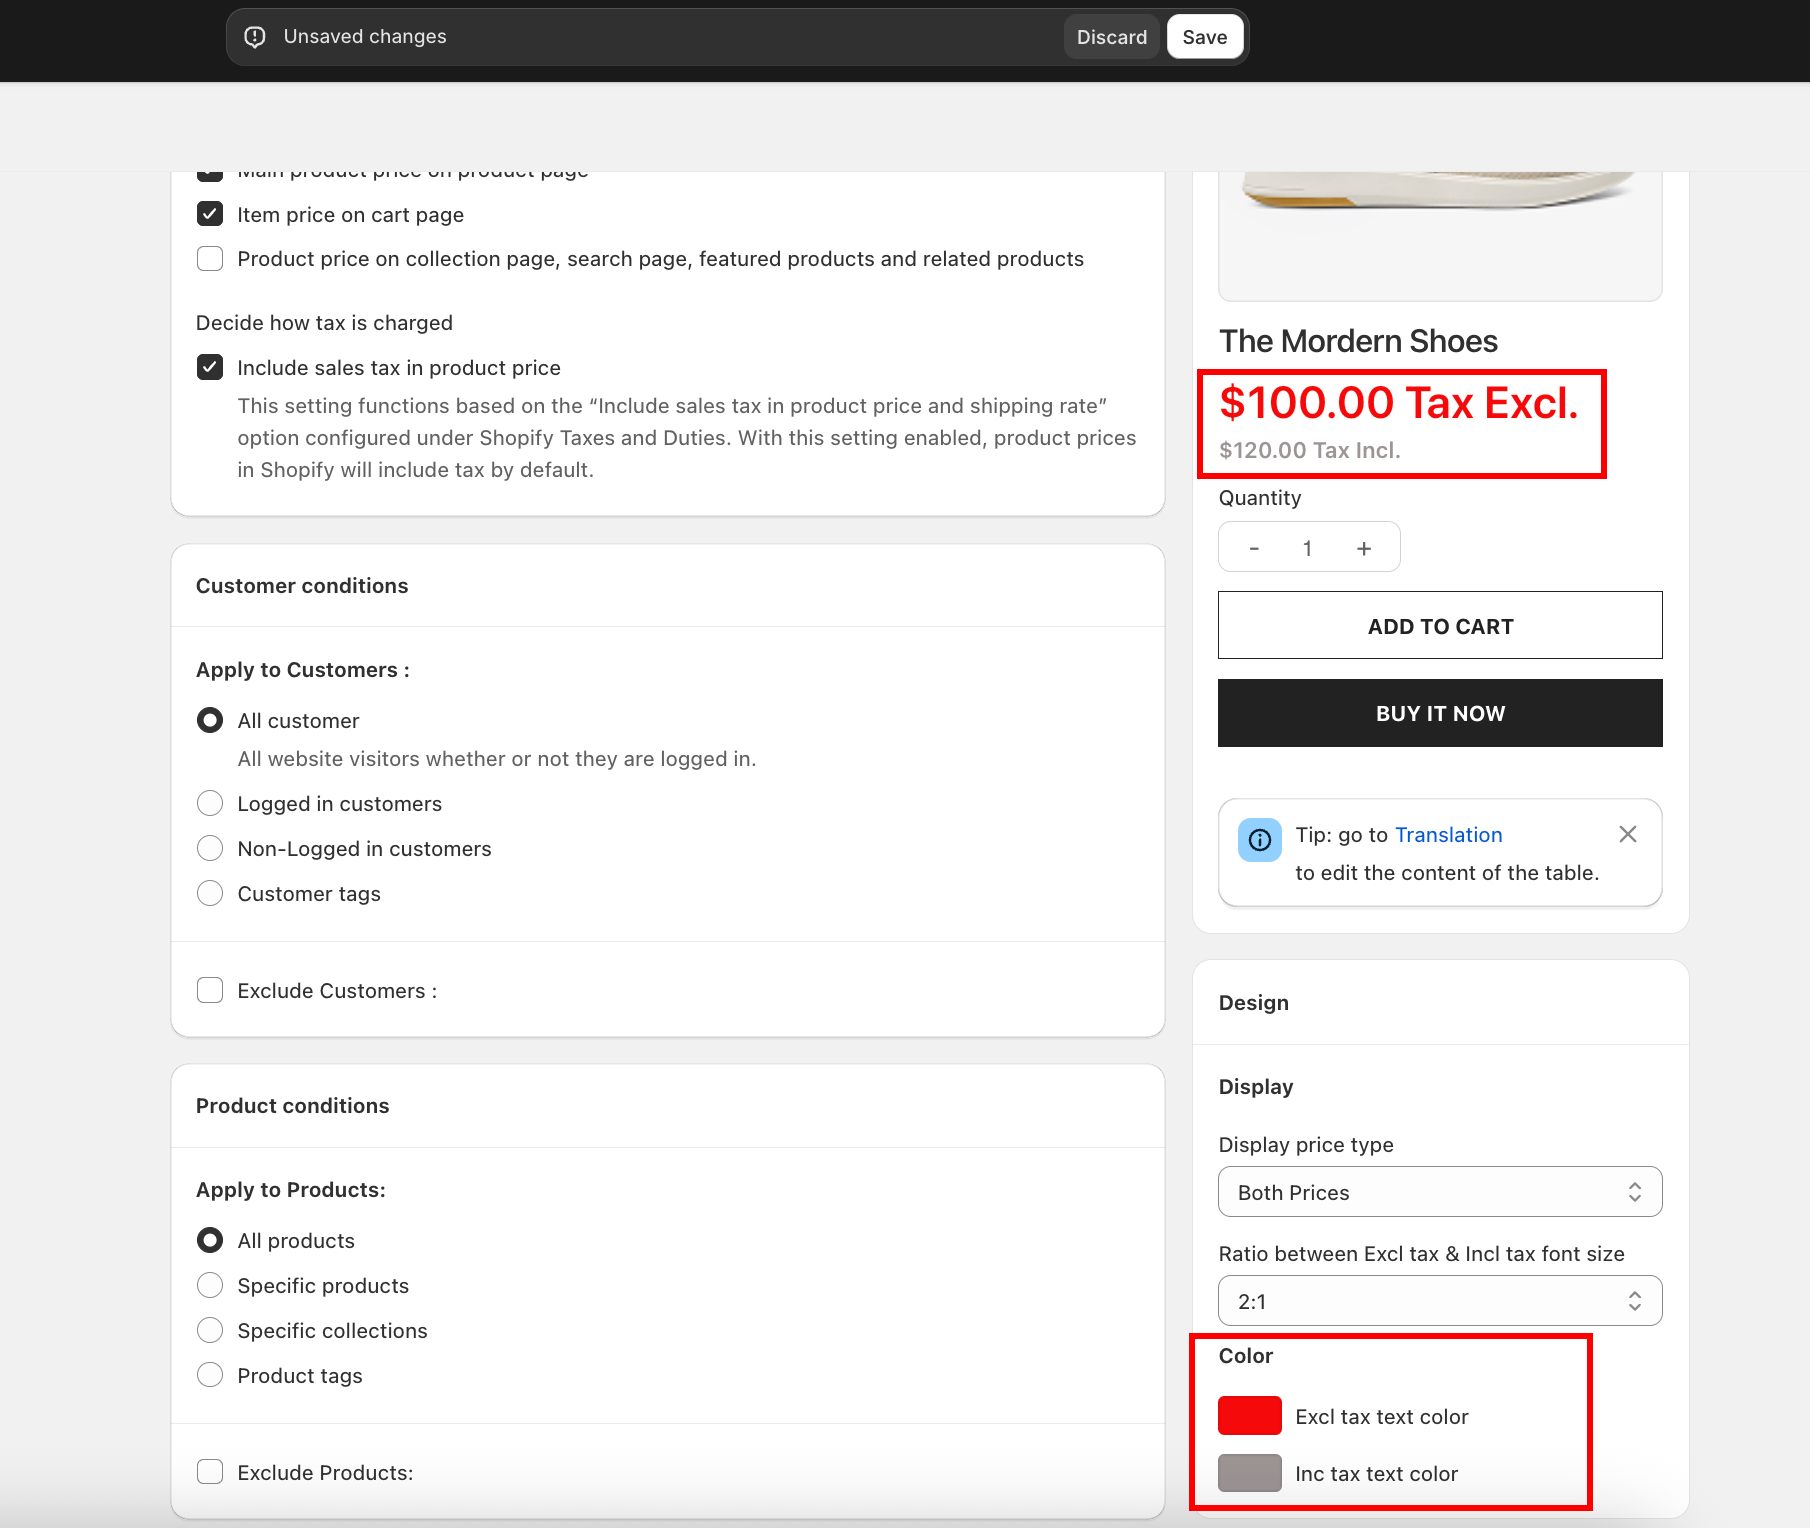Screen dimensions: 1810x1528
Task: Click the blue info tip icon
Action: 1260,840
